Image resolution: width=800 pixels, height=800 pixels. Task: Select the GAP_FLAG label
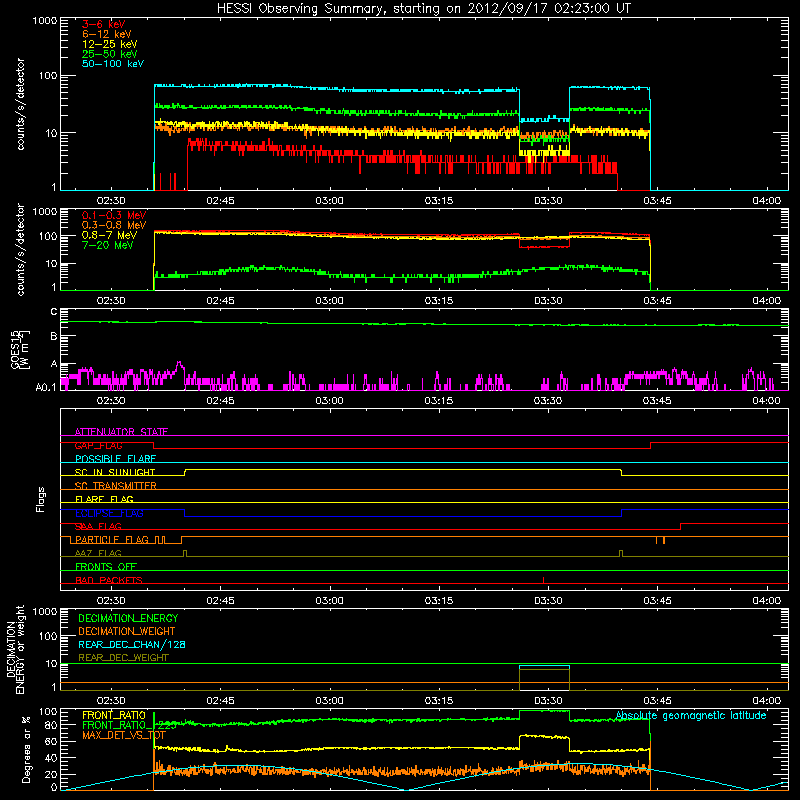[98, 445]
